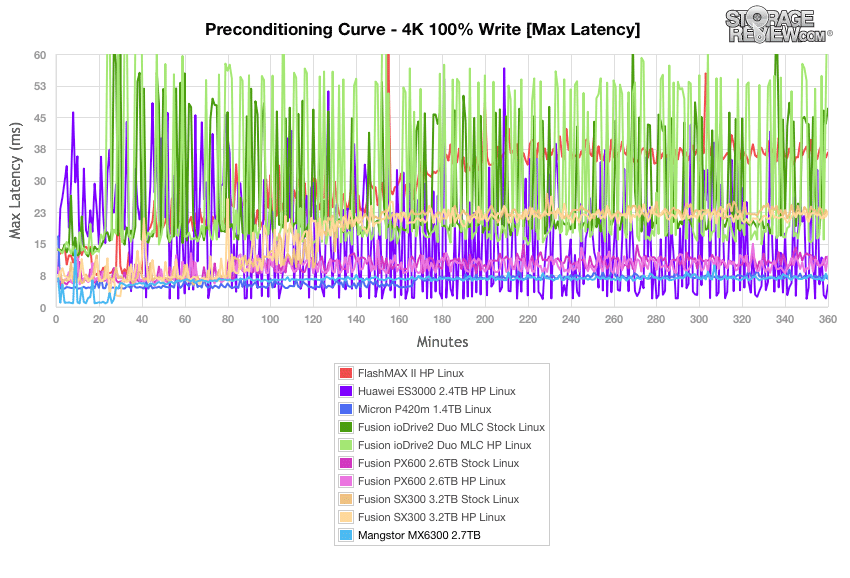Select the 40 tick on the Minutes axis
Screen dimensions: 850x578
(x=141, y=319)
